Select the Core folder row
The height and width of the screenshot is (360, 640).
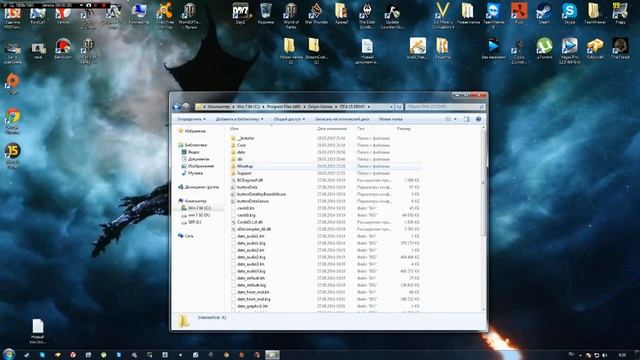click(324, 145)
